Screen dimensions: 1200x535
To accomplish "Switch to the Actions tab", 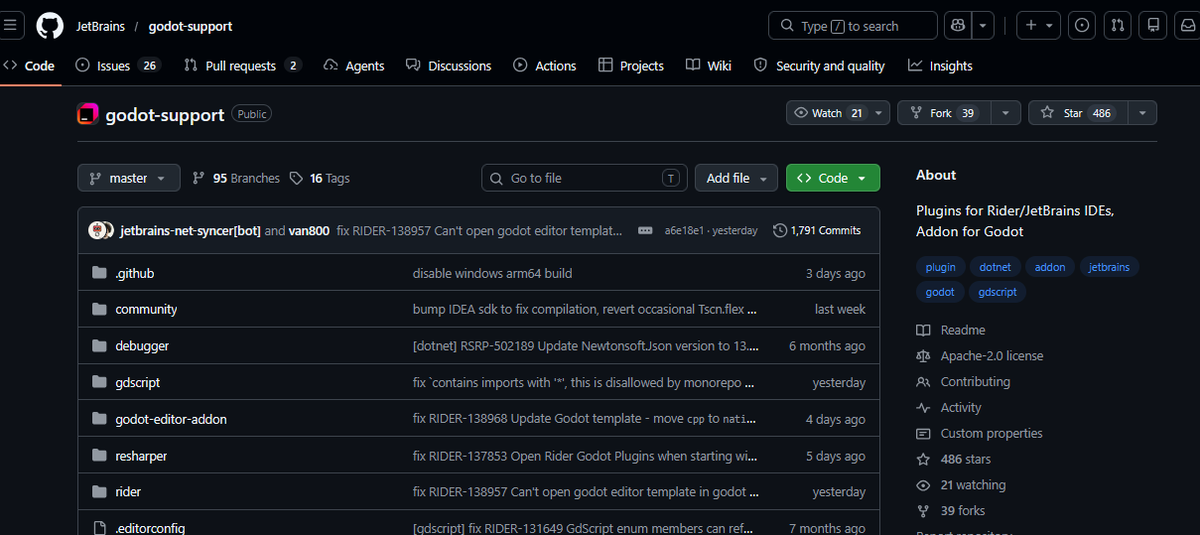I will 545,66.
